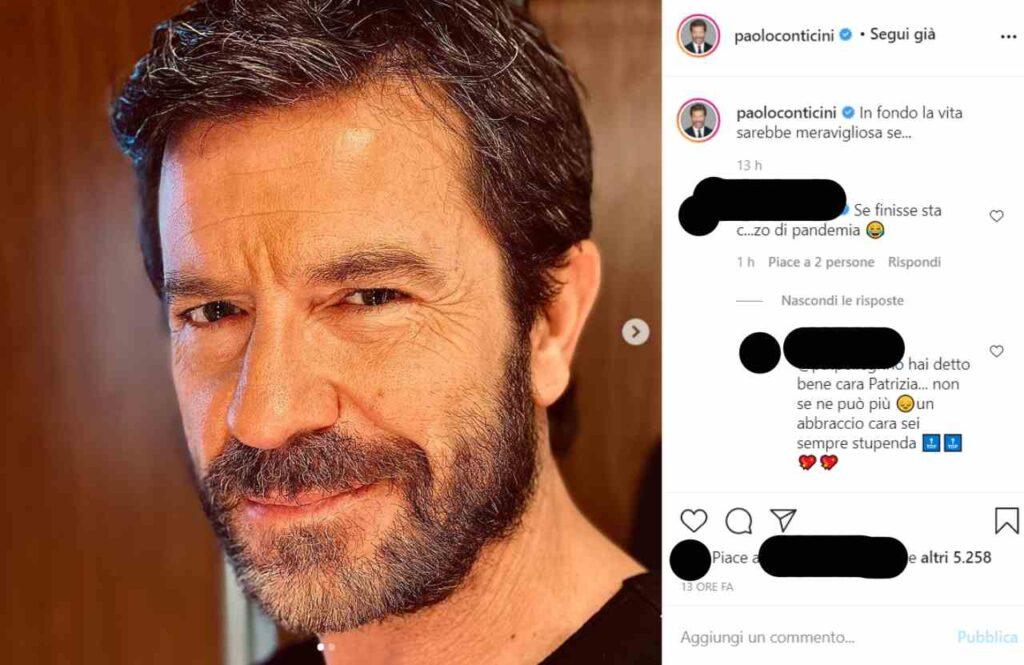Open the three-dot more options menu
Image resolution: width=1024 pixels, height=665 pixels.
point(1007,35)
